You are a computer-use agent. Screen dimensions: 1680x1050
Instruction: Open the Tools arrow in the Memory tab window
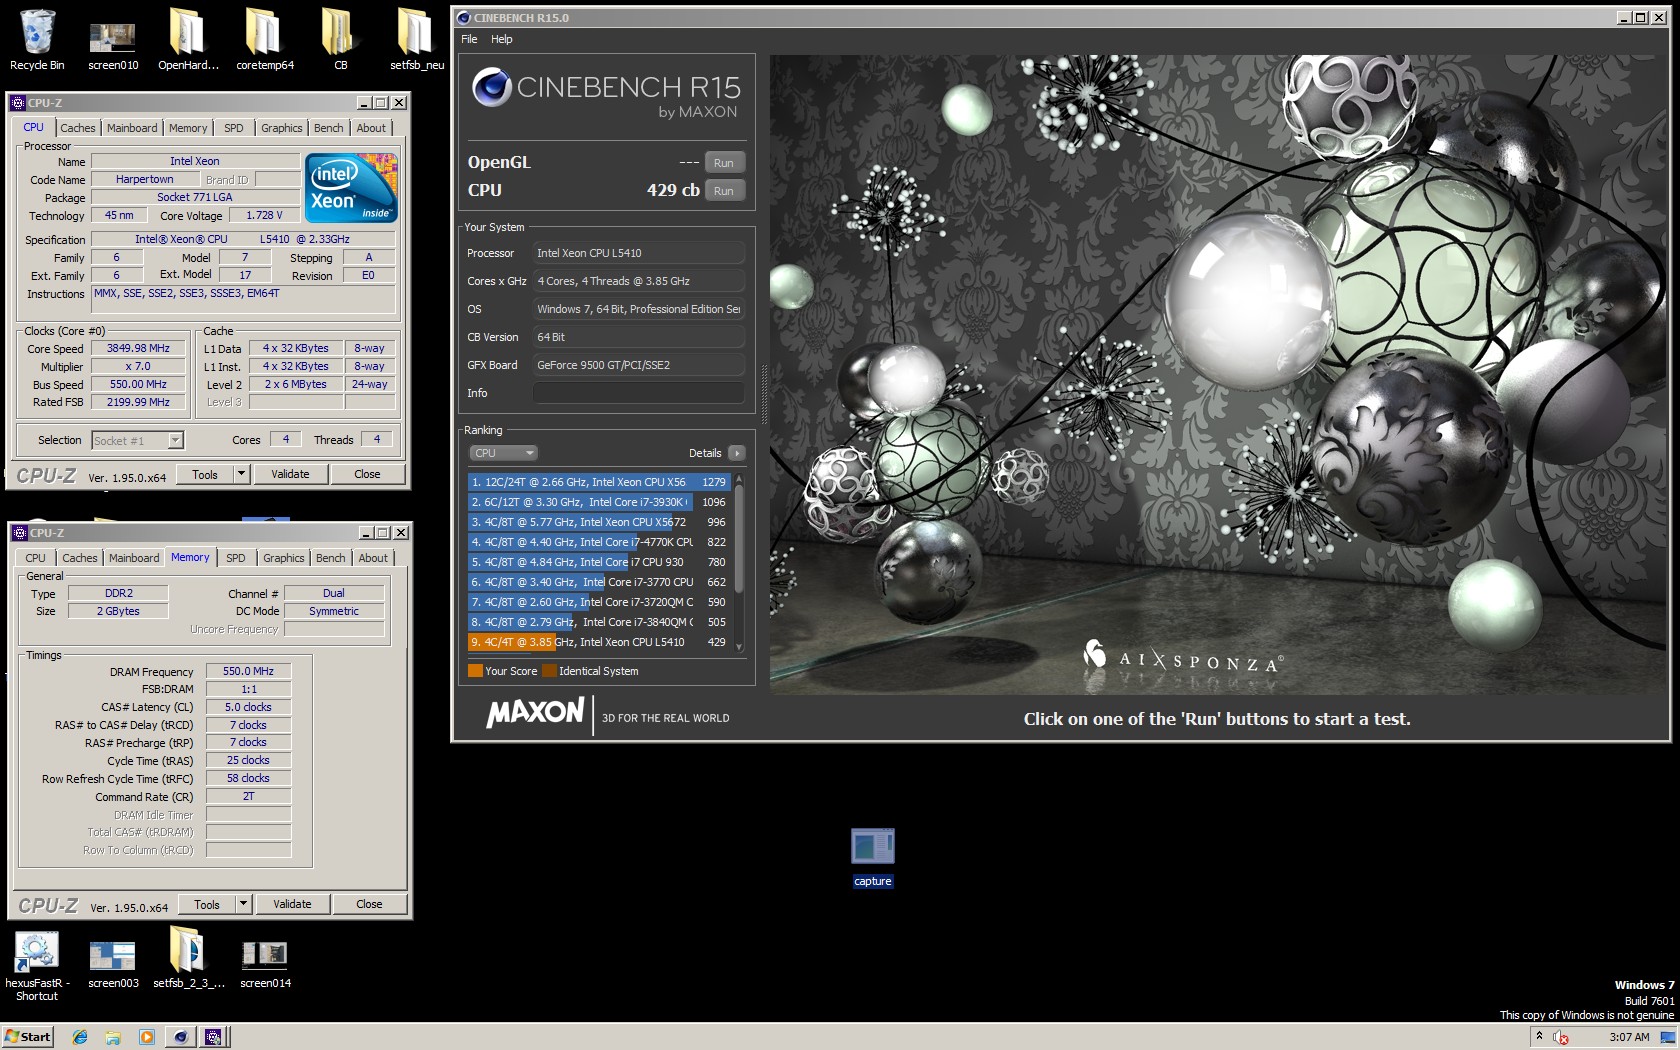coord(243,904)
